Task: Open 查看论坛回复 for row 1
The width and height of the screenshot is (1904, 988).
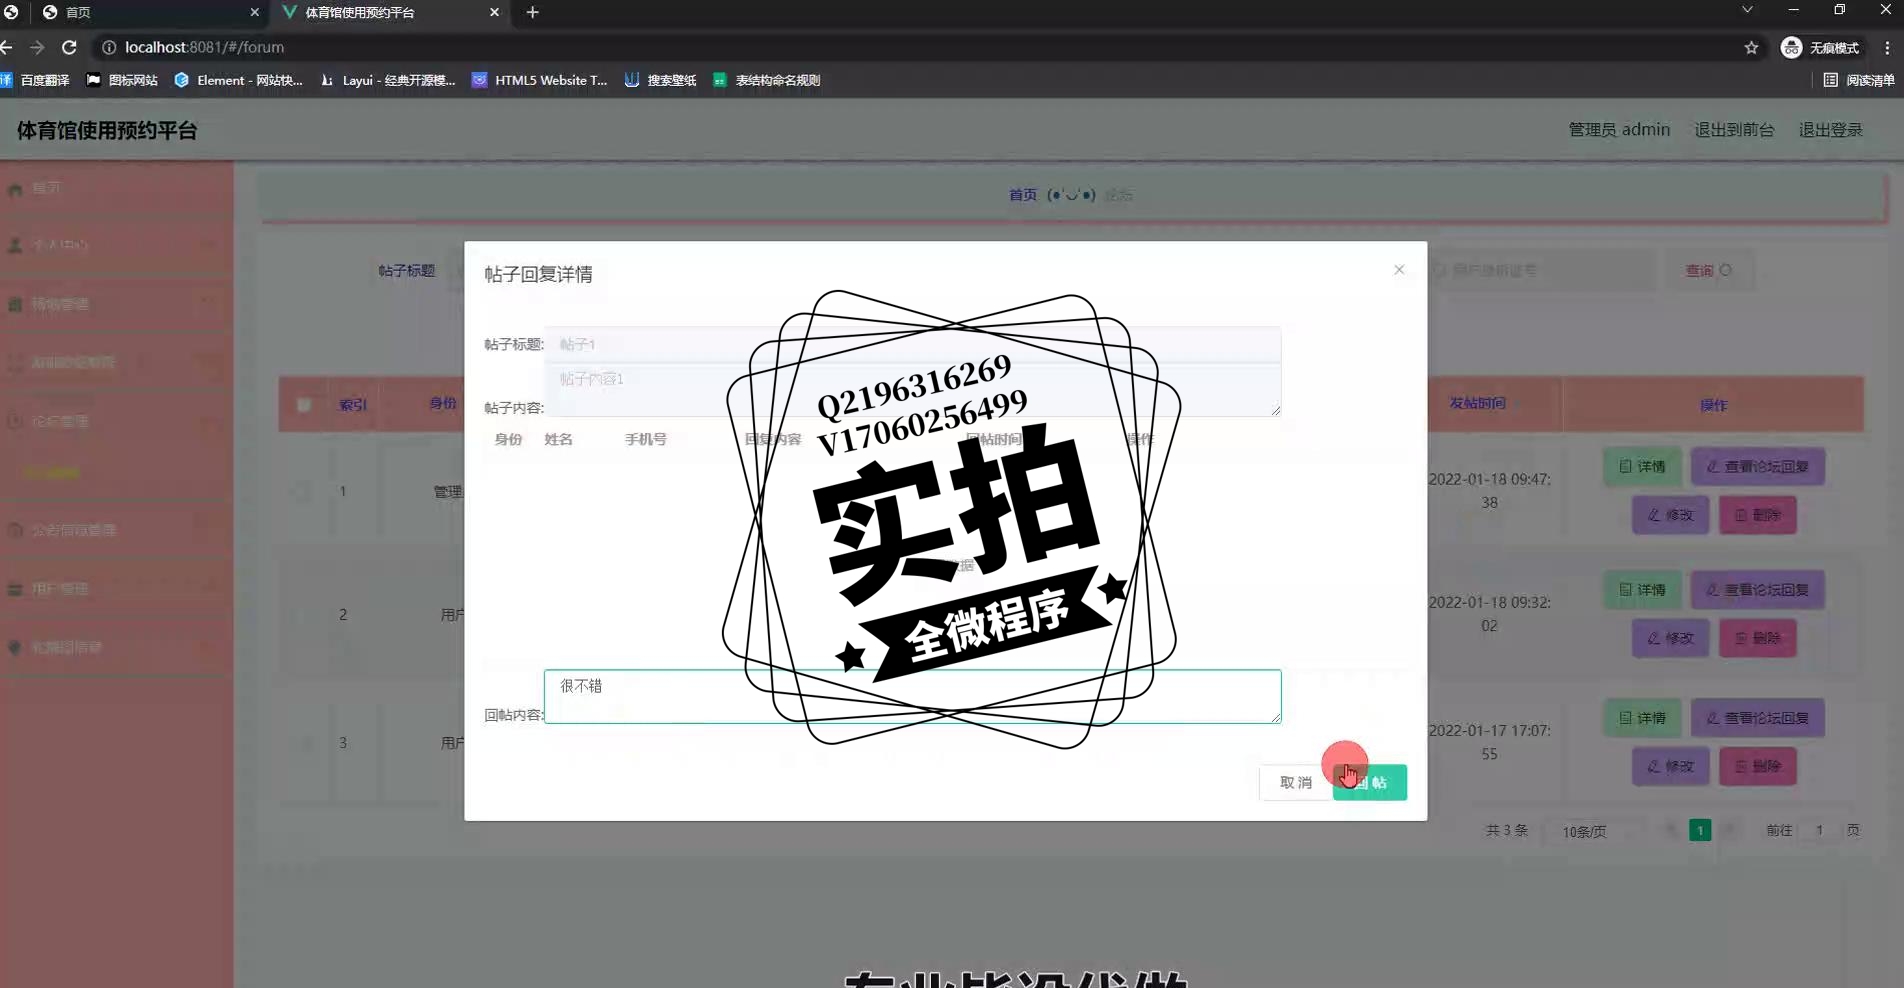Action: pyautogui.click(x=1757, y=466)
